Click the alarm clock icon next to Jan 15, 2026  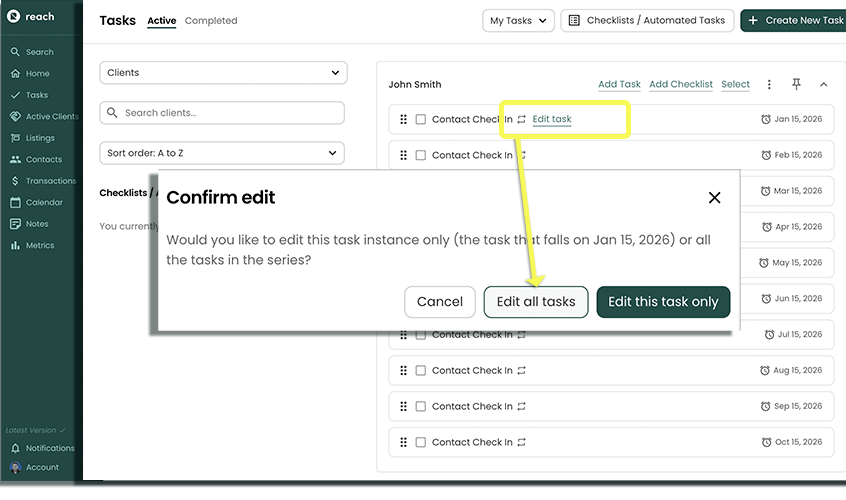pos(766,120)
